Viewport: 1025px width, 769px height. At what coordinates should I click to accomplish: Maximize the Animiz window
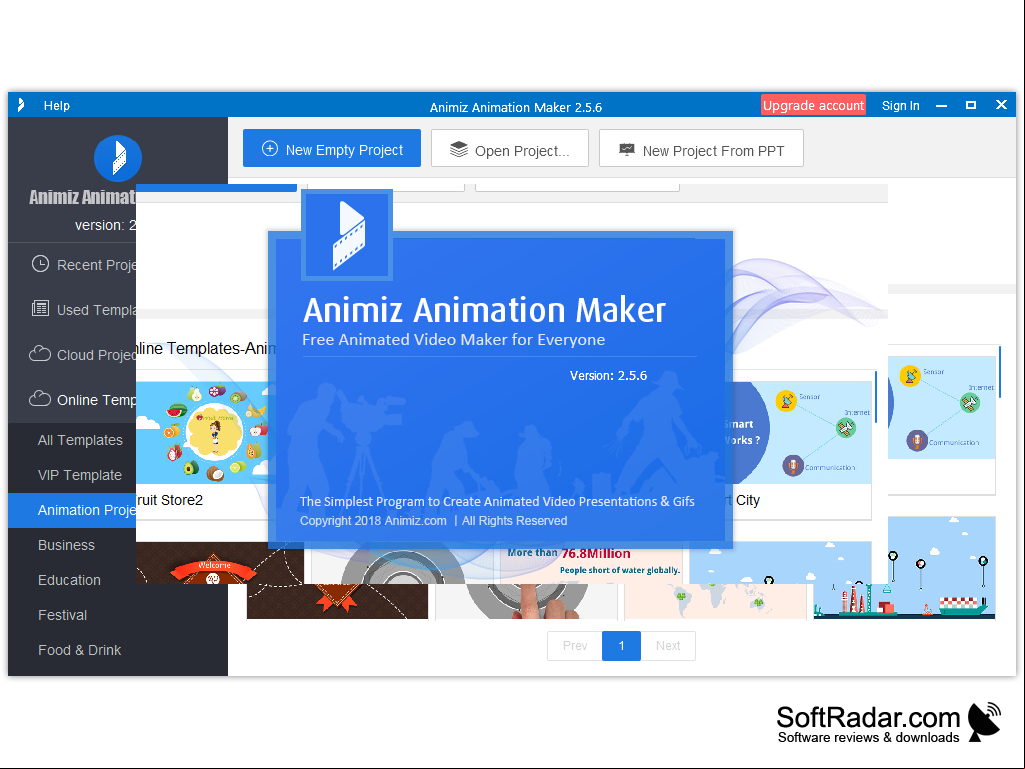point(971,105)
